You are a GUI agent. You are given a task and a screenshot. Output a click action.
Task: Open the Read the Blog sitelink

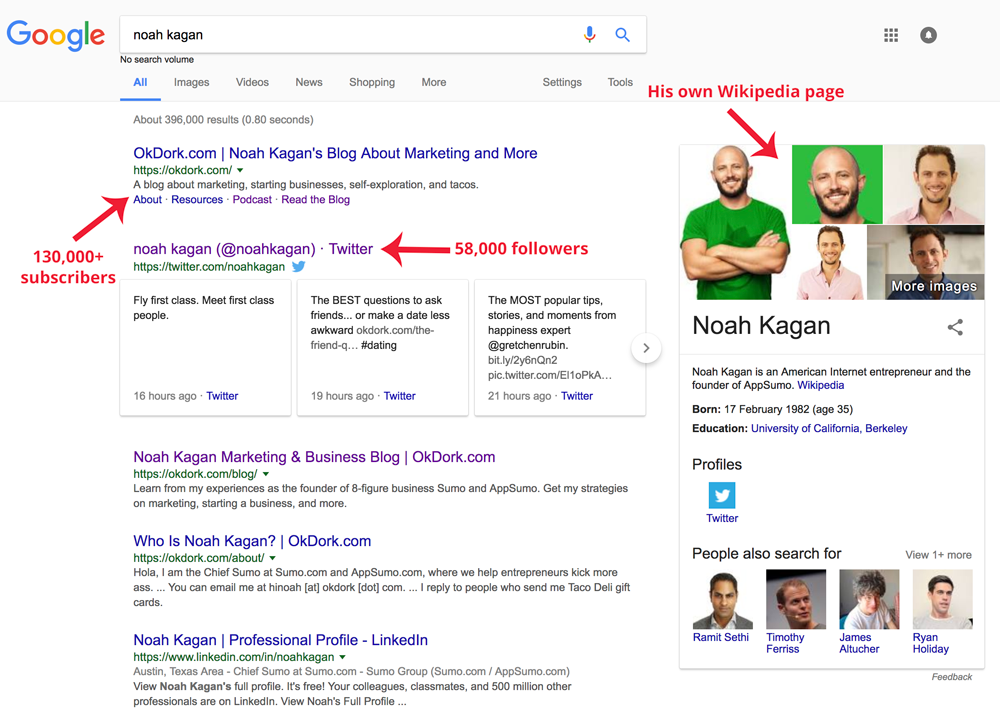pos(316,200)
